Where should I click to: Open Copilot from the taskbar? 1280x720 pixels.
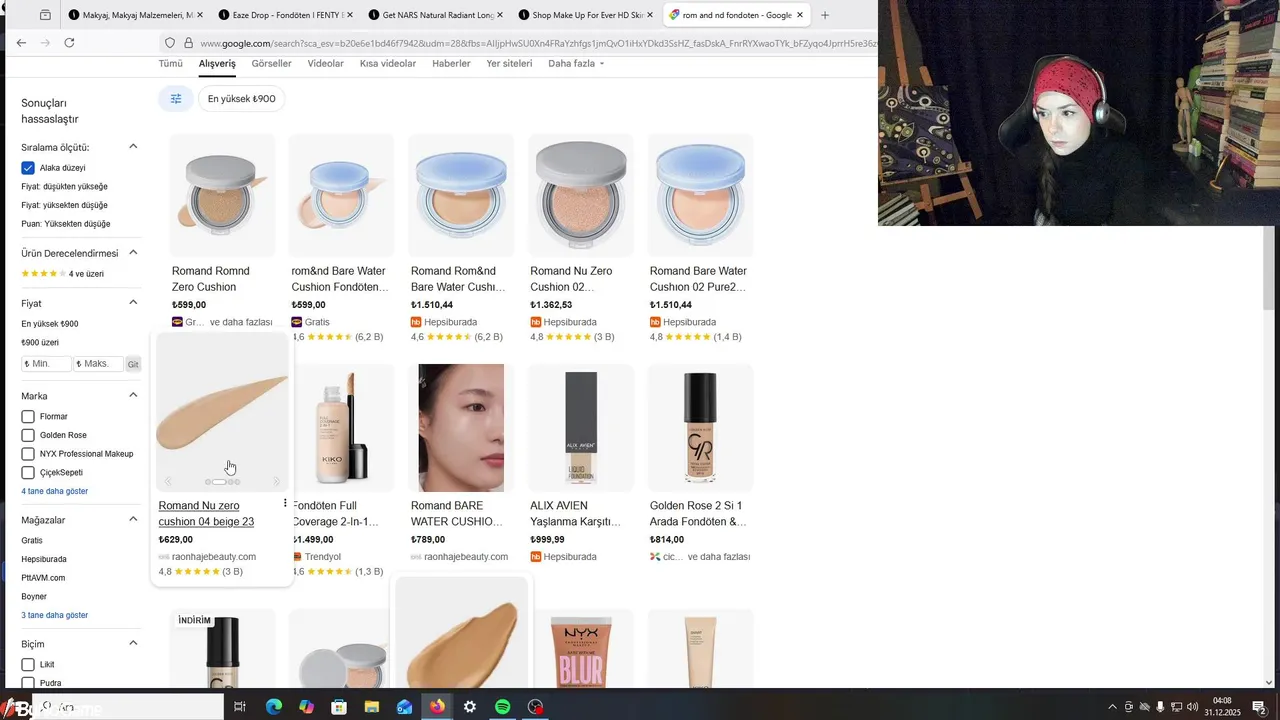pyautogui.click(x=306, y=707)
